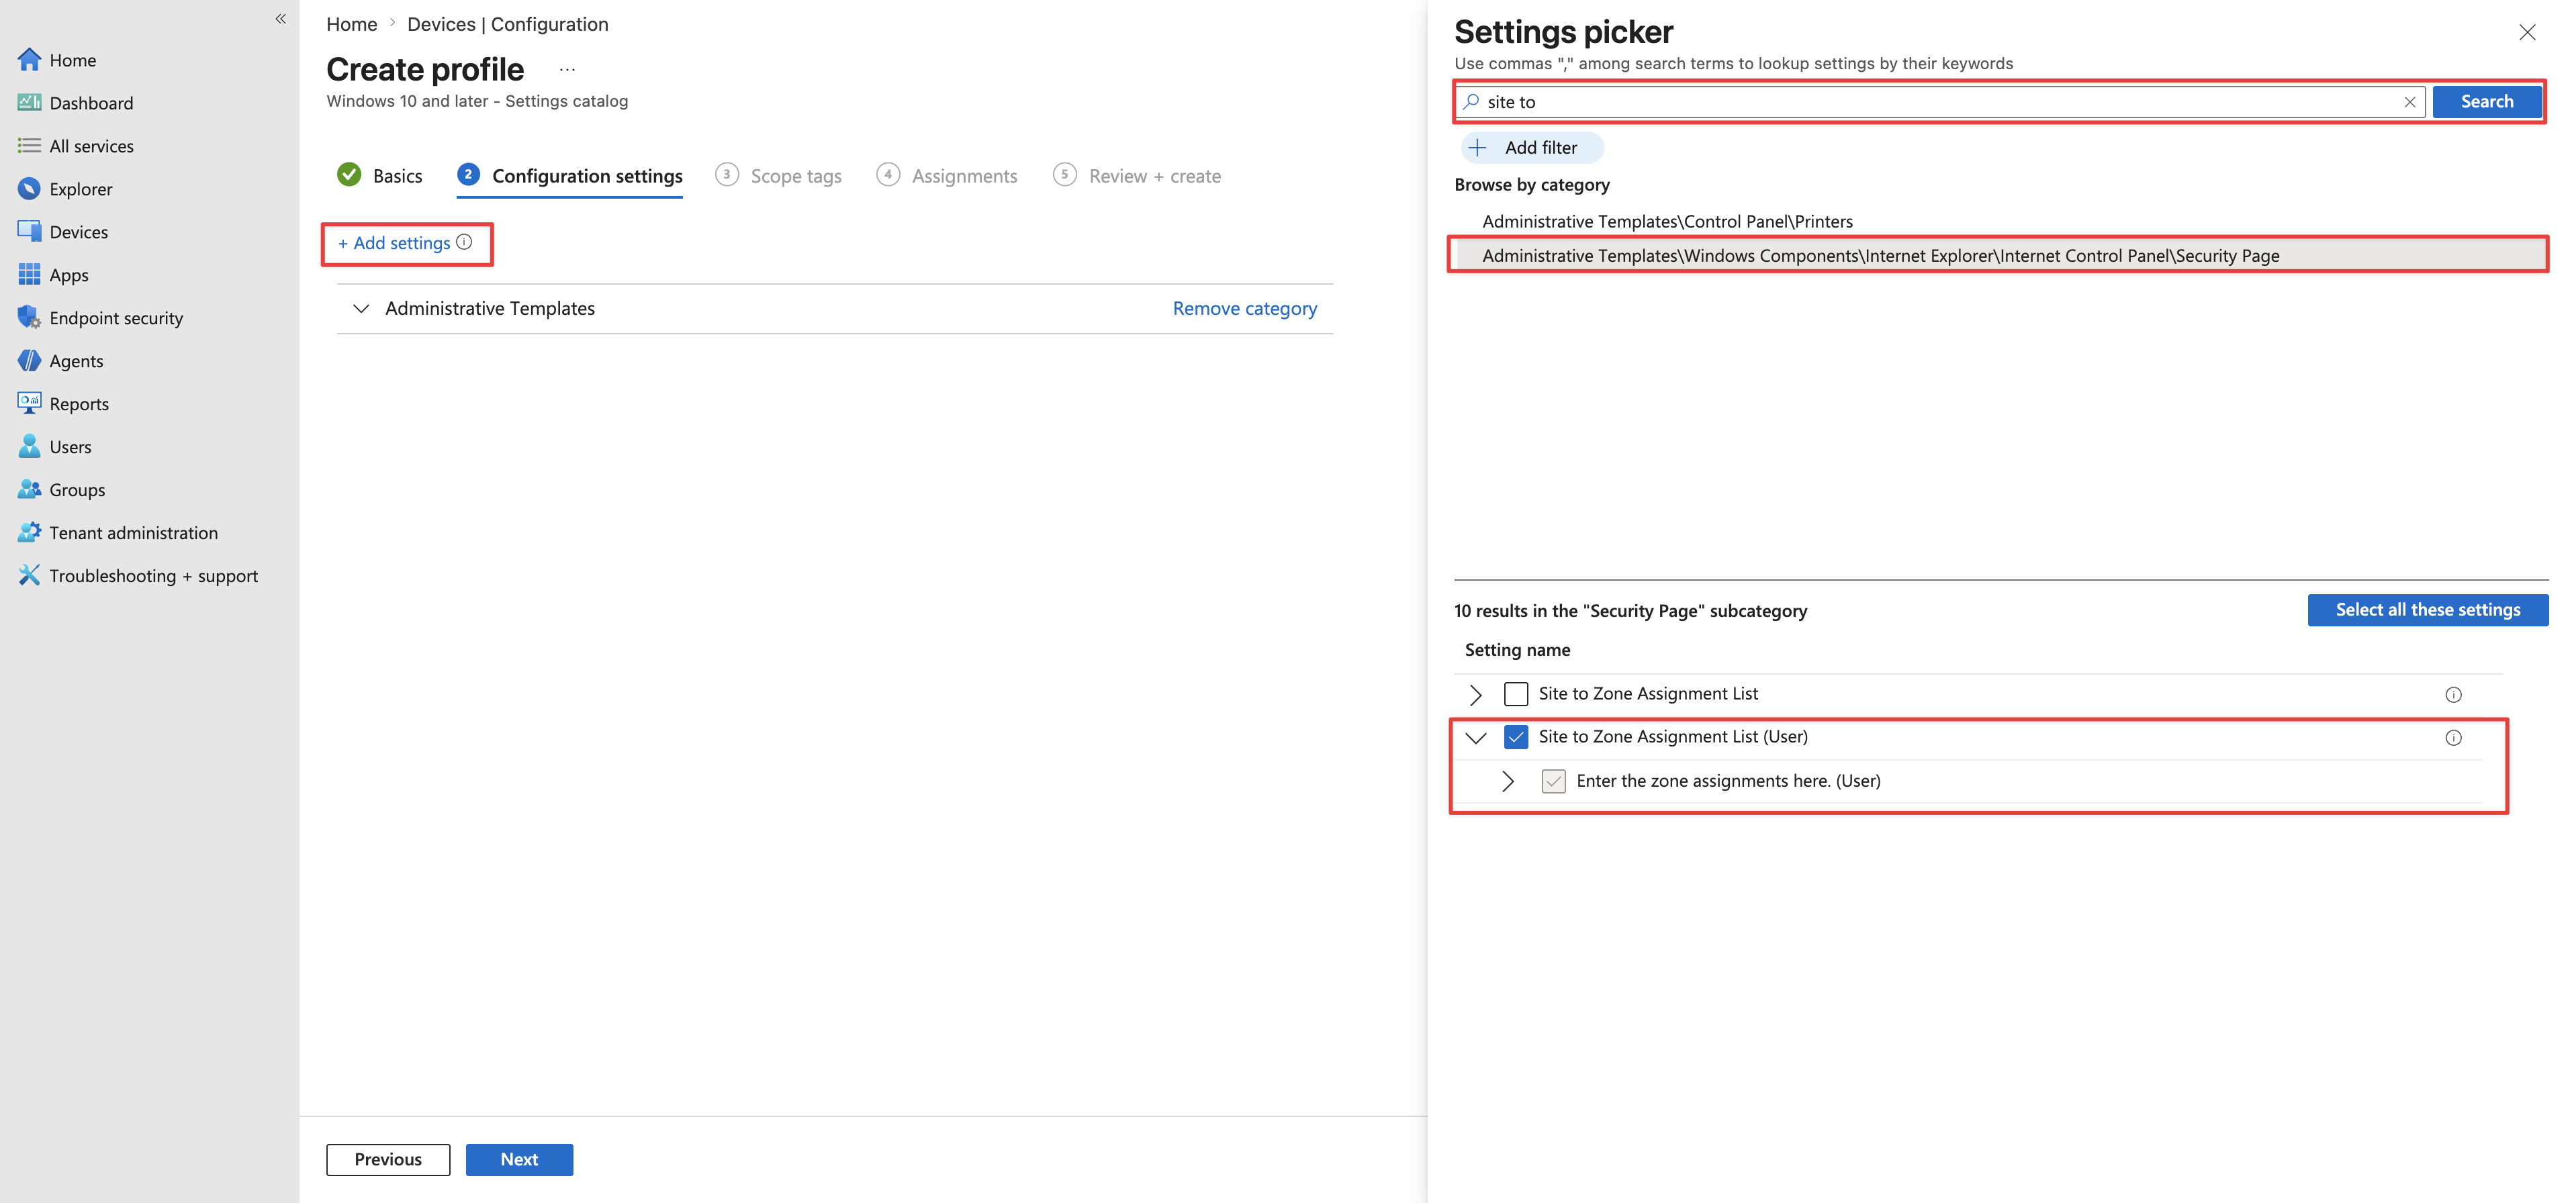Open the Apps grid icon
The image size is (2576, 1203).
point(29,275)
